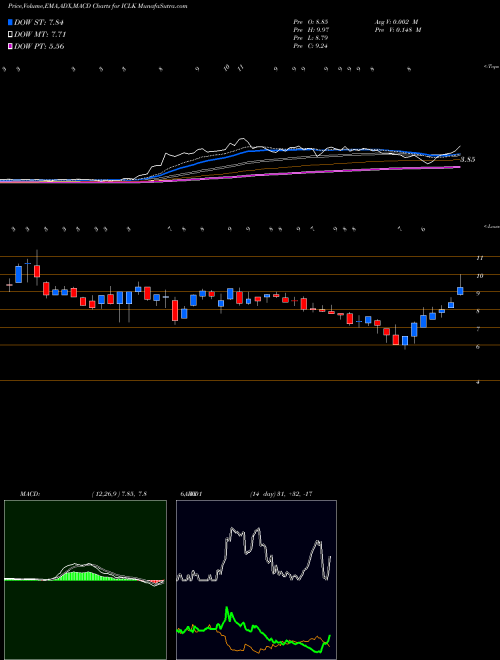
Task: Click the magenta DOW PT legend swatch
Action: pos(10,46)
